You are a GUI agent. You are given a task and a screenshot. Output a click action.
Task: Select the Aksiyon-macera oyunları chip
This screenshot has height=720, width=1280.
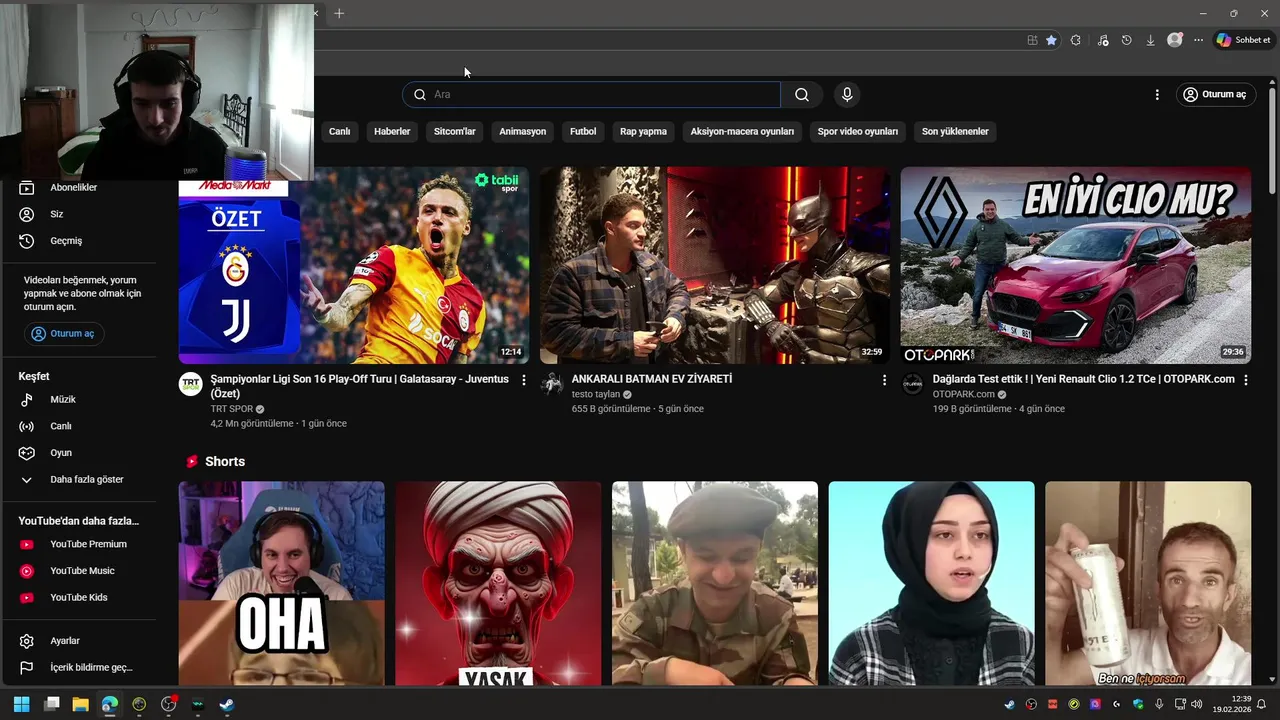742,131
